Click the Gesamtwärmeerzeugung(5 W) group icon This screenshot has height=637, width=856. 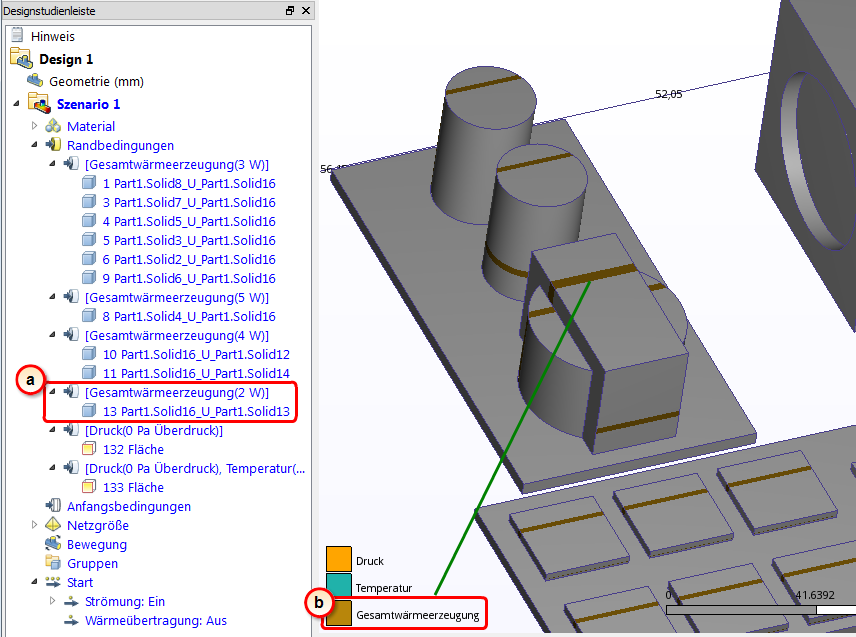pos(71,297)
